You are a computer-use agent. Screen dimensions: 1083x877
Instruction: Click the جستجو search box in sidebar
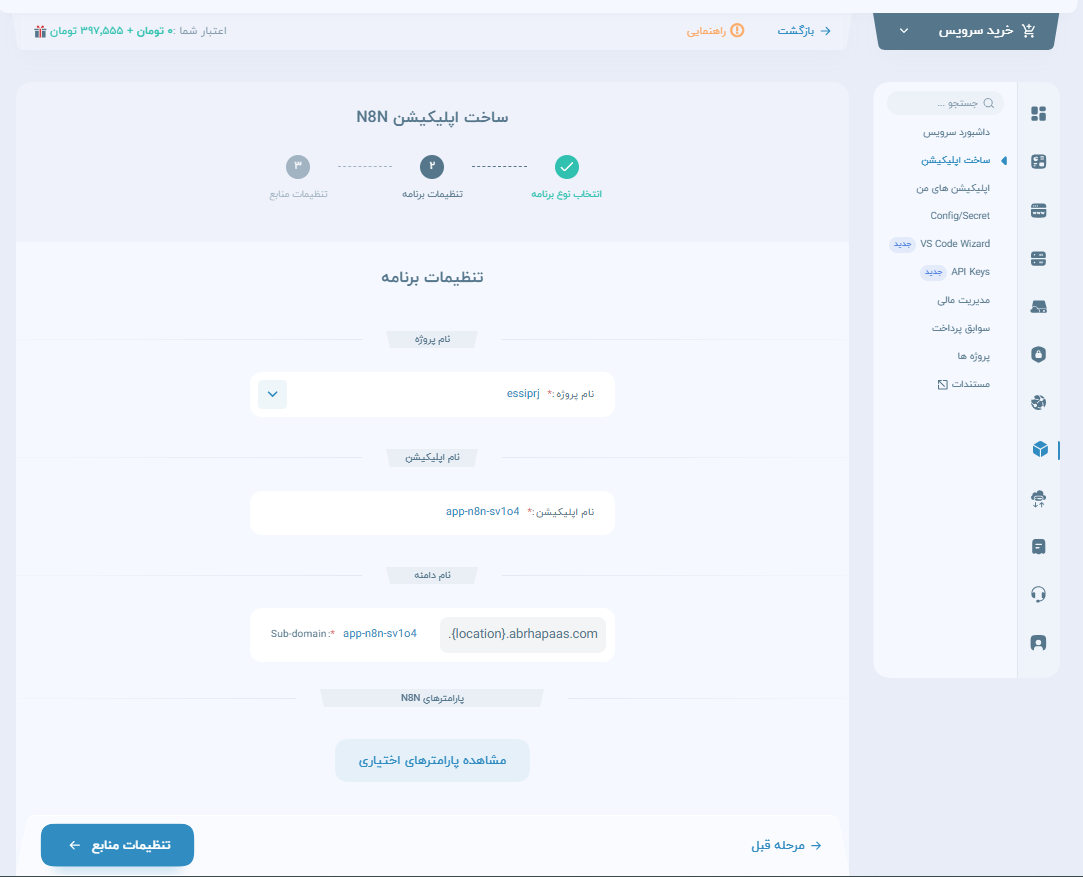(945, 103)
